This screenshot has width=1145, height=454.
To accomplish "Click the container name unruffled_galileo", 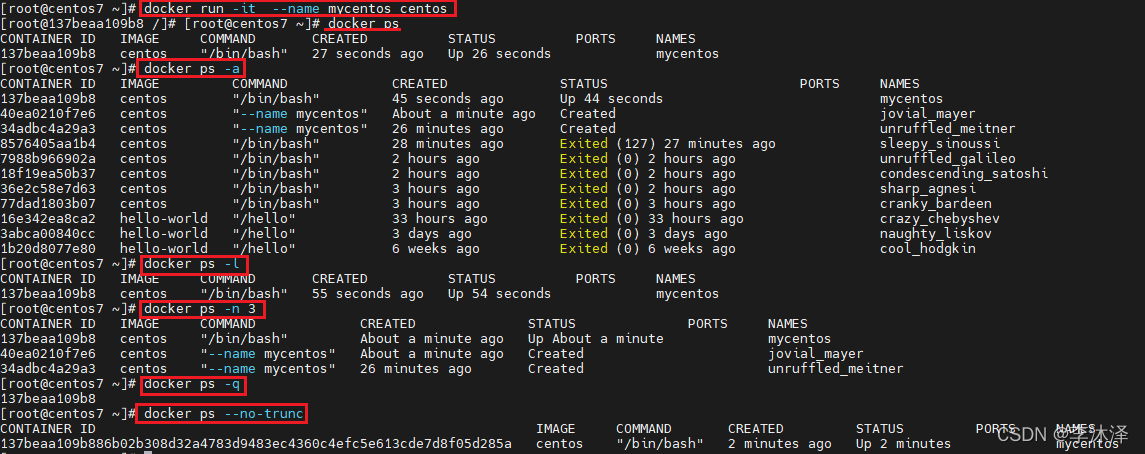I will pos(948,158).
